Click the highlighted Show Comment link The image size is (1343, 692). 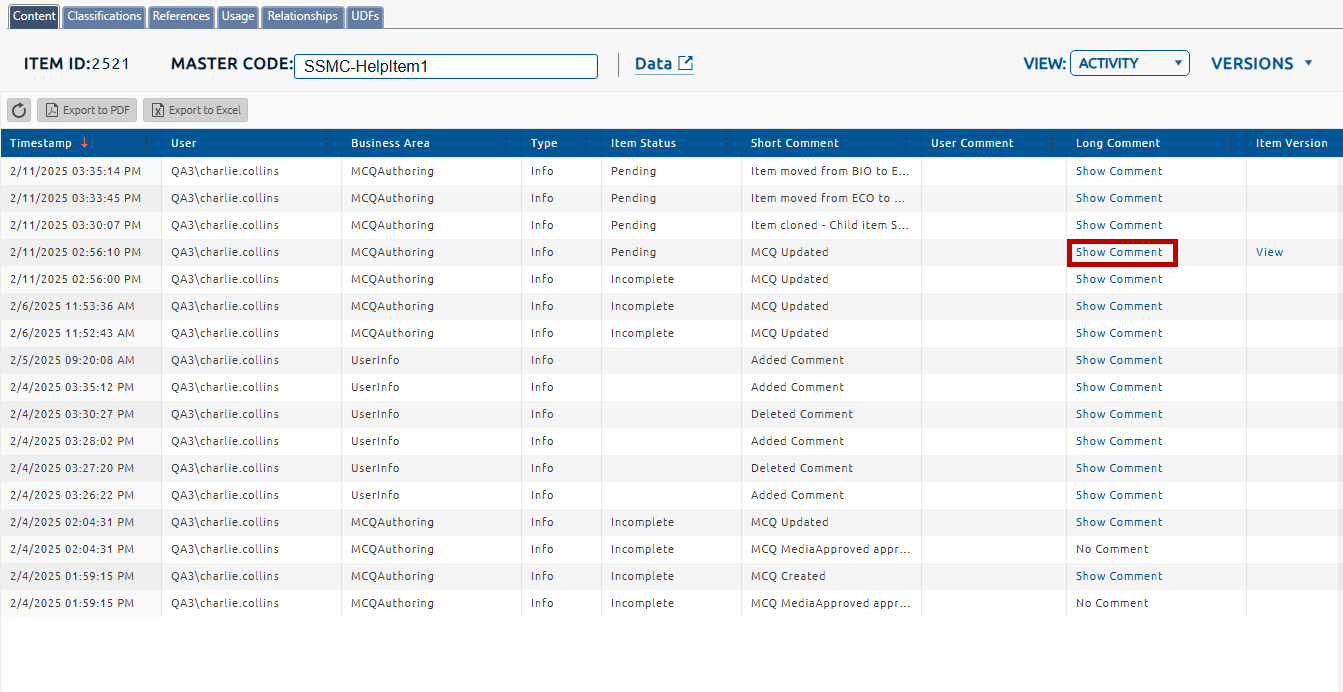(1119, 252)
